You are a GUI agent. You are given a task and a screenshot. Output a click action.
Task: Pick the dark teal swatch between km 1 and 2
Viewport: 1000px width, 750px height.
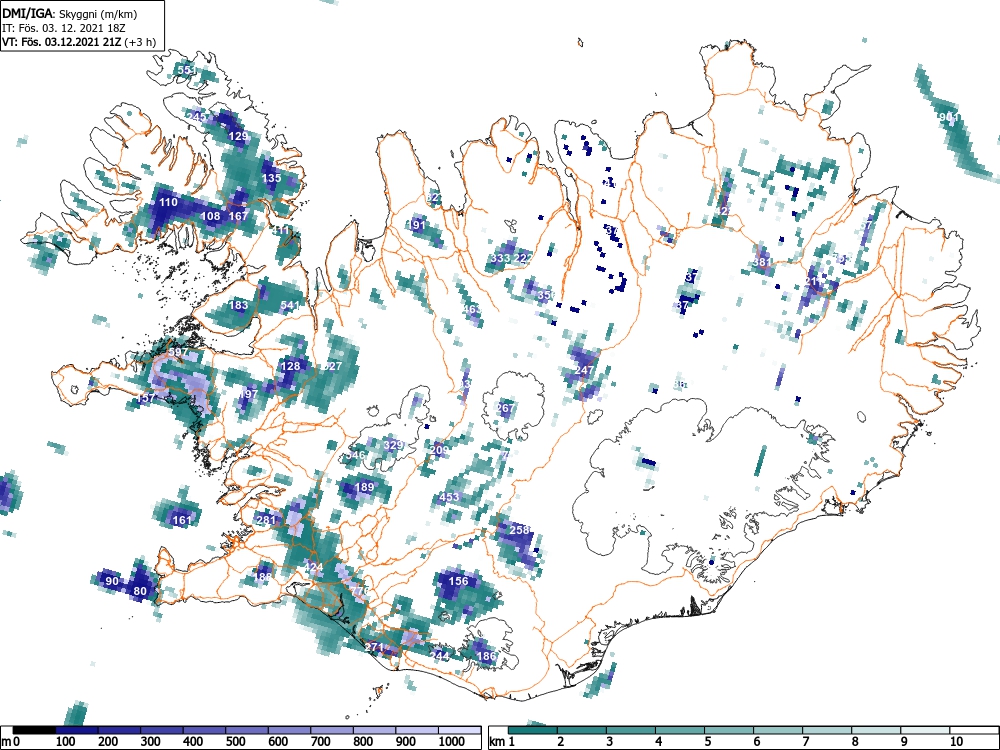click(534, 730)
